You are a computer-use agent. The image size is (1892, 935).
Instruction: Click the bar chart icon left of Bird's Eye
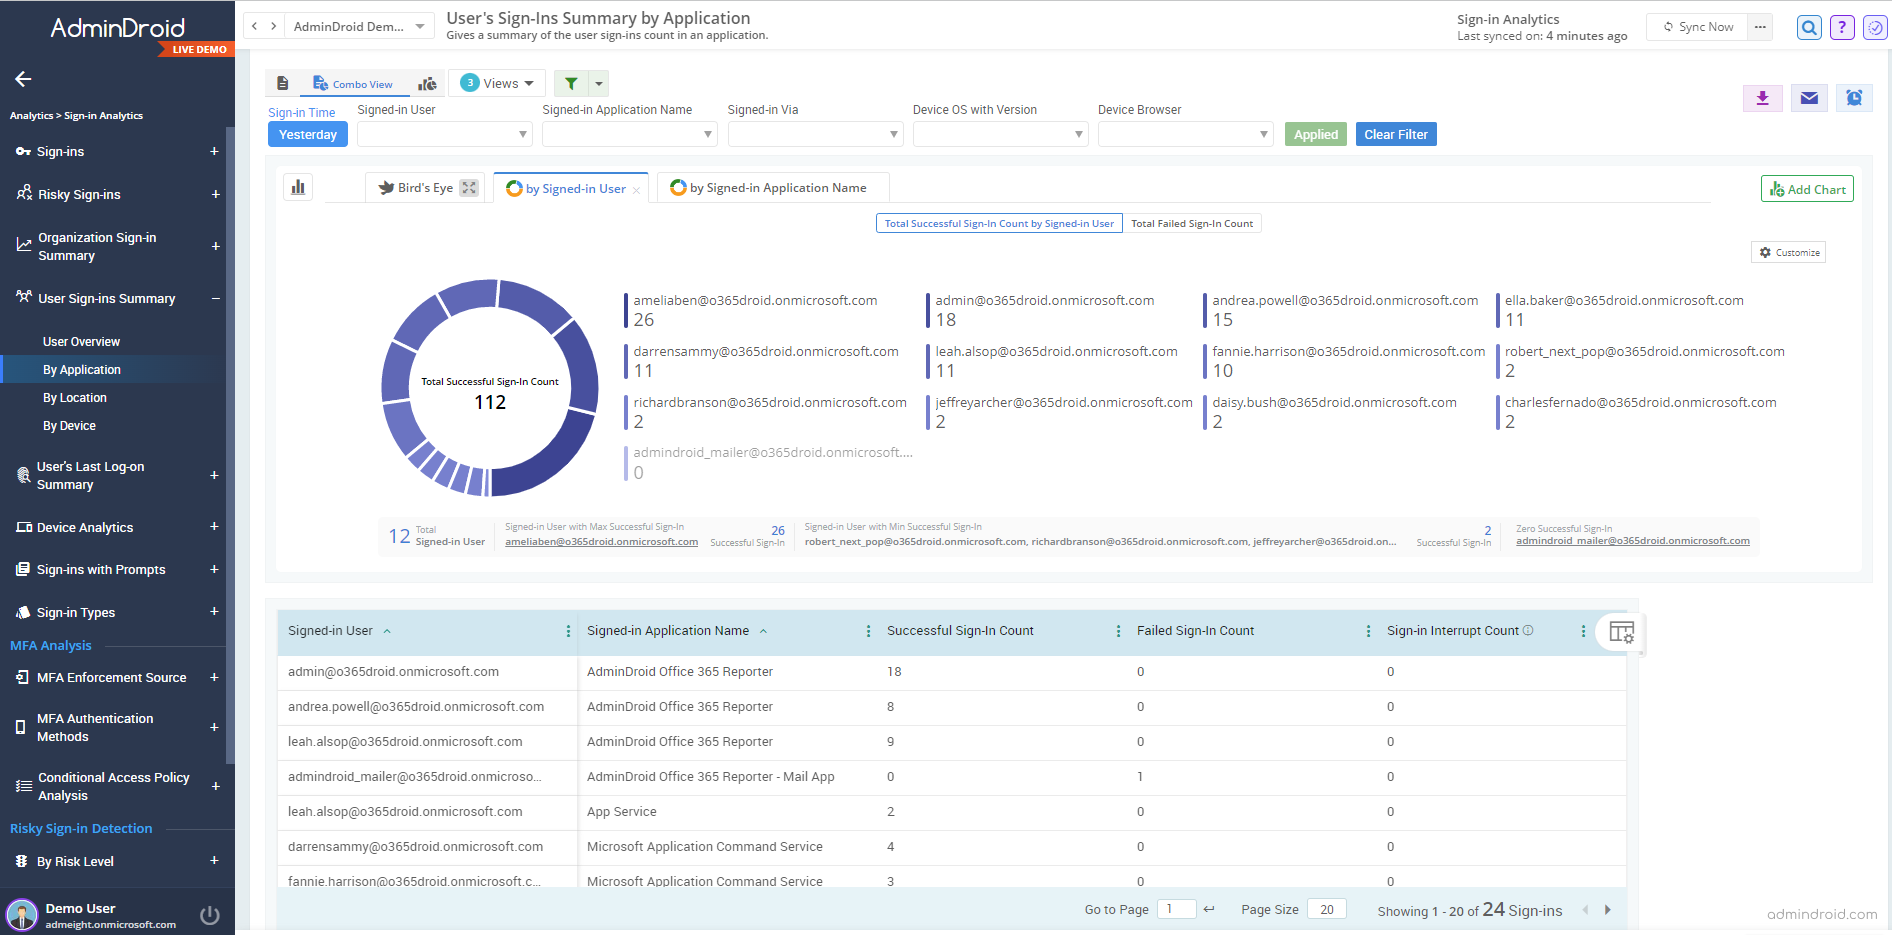297,186
